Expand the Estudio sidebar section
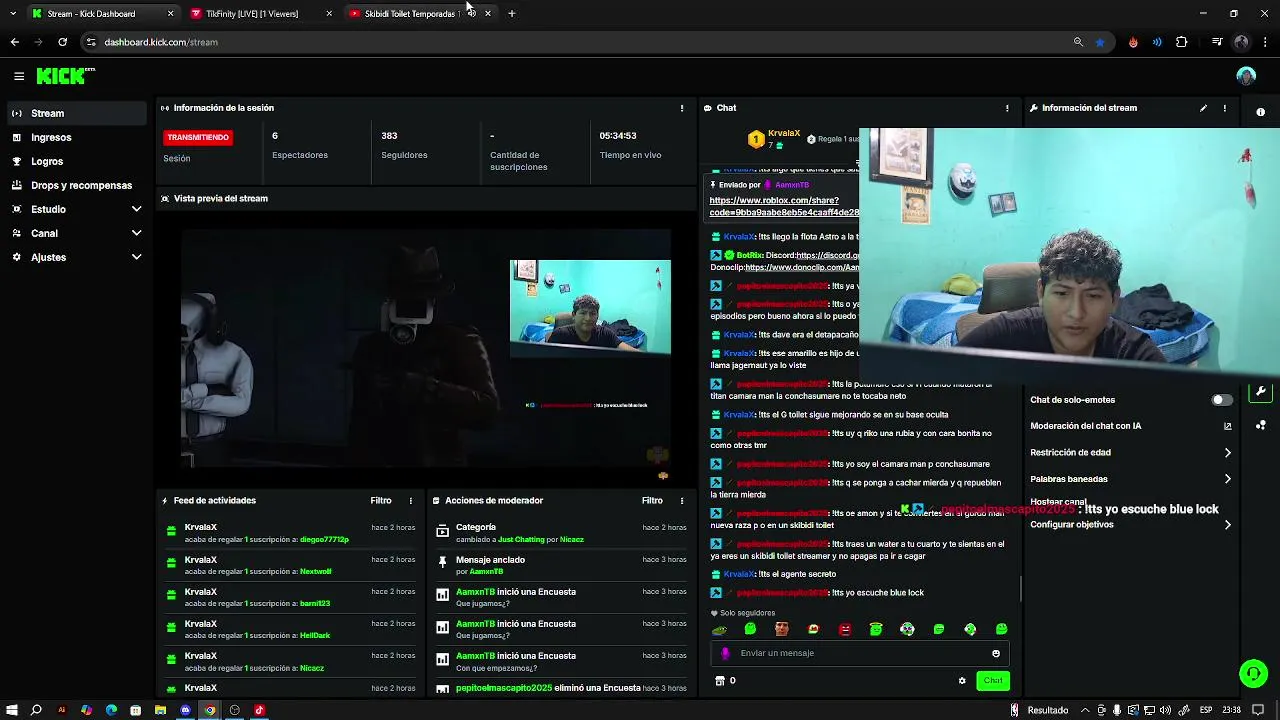The width and height of the screenshot is (1280, 720). point(76,209)
